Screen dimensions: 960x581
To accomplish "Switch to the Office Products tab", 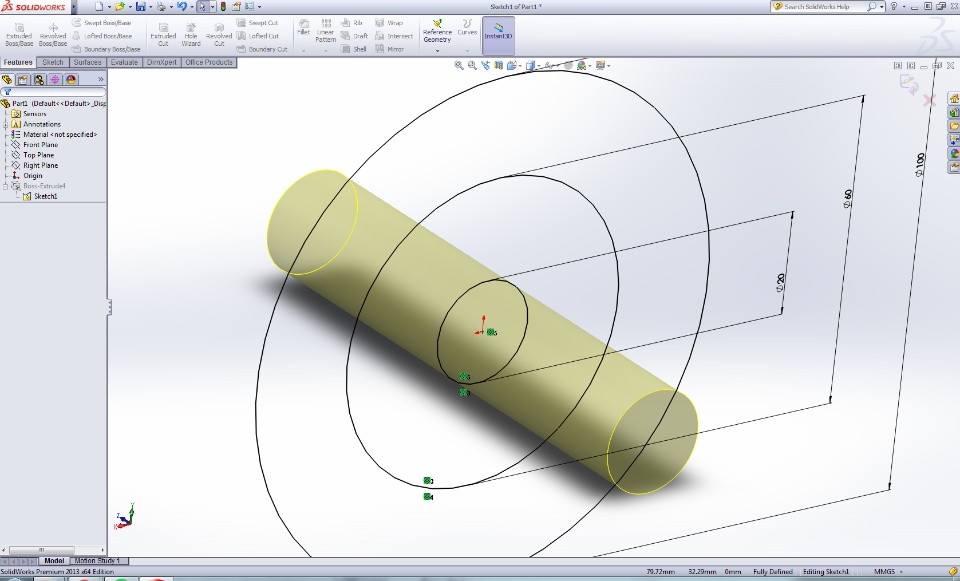I will point(209,62).
